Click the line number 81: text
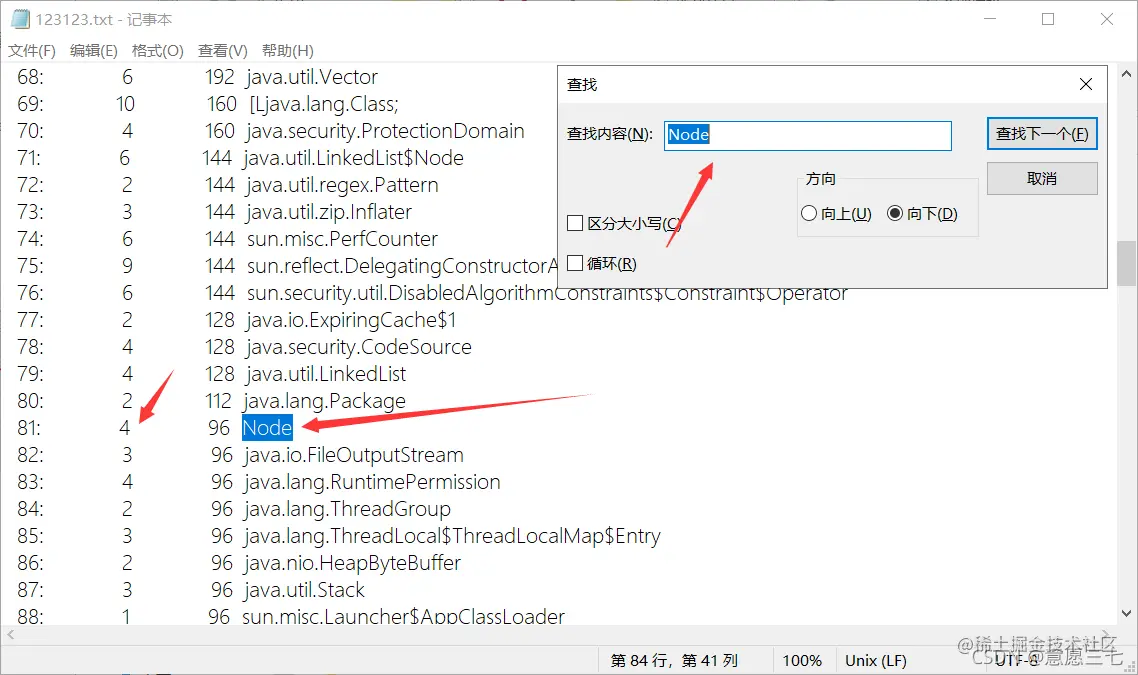The height and width of the screenshot is (675, 1138). click(30, 428)
